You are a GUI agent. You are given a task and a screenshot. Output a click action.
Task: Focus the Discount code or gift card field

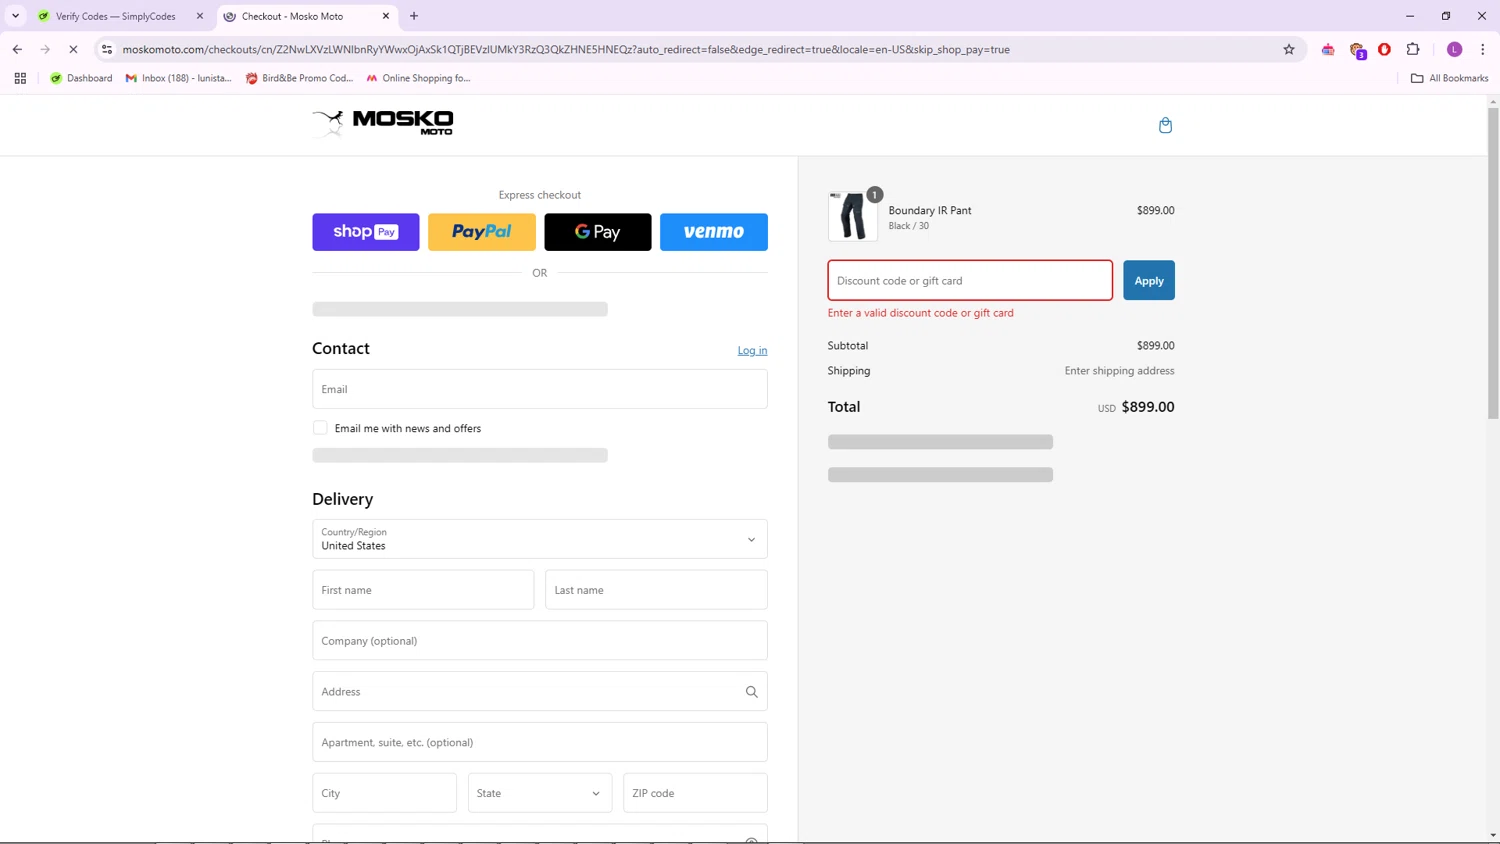pyautogui.click(x=970, y=281)
